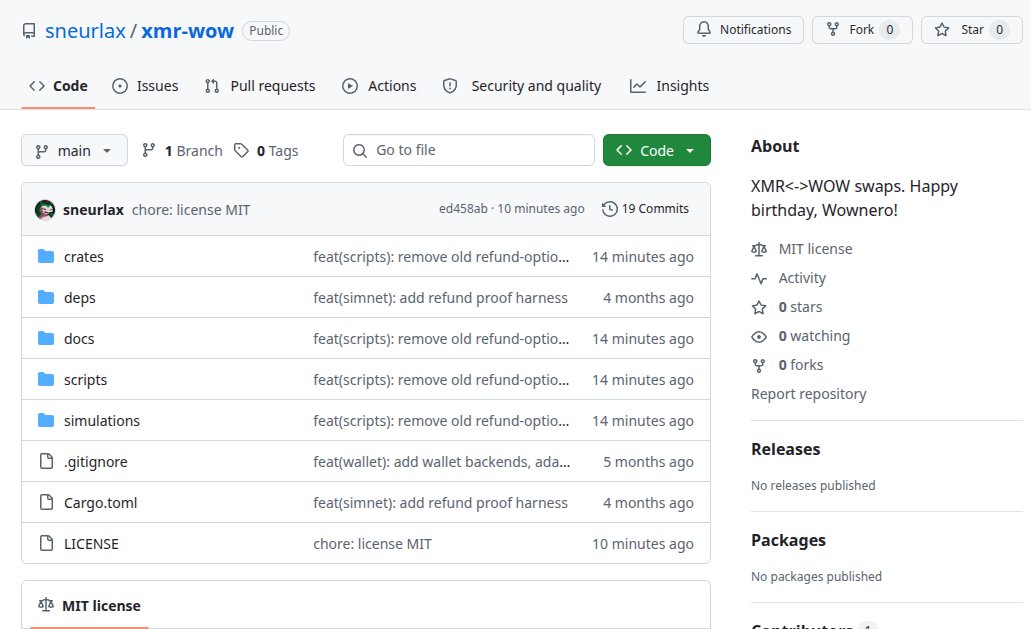
Task: Click the sneurlax author name in the commit row
Action: (93, 210)
